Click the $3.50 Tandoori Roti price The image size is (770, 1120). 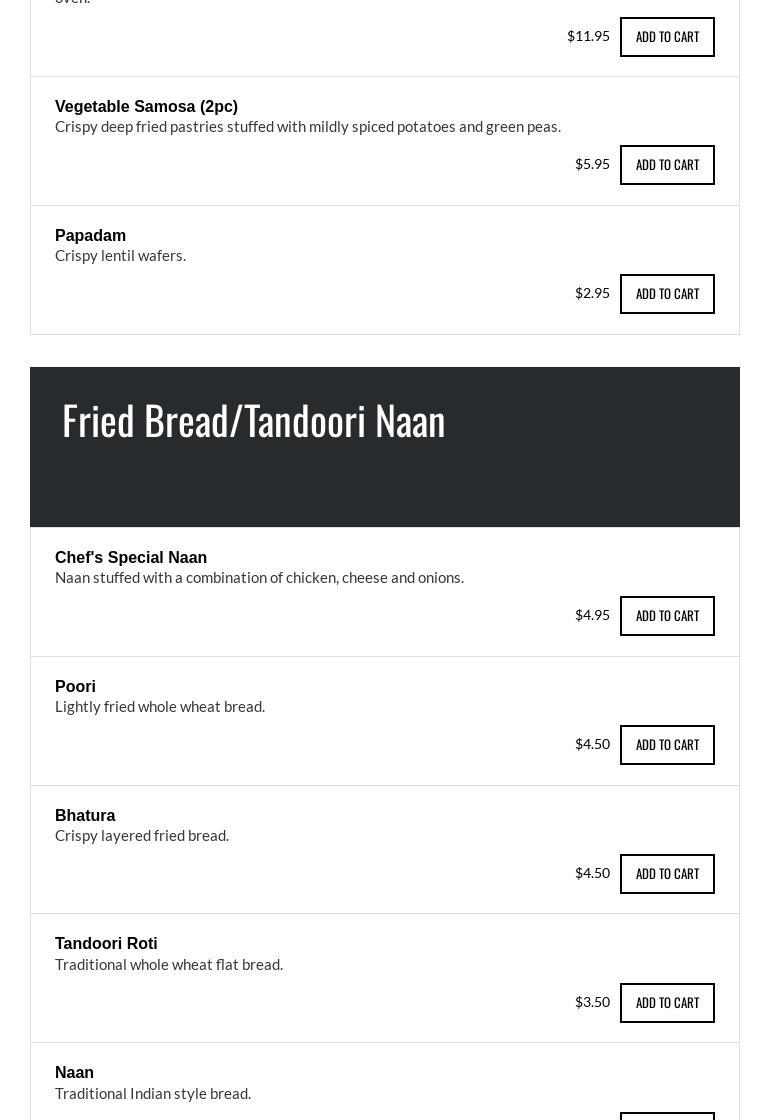[x=592, y=1002]
